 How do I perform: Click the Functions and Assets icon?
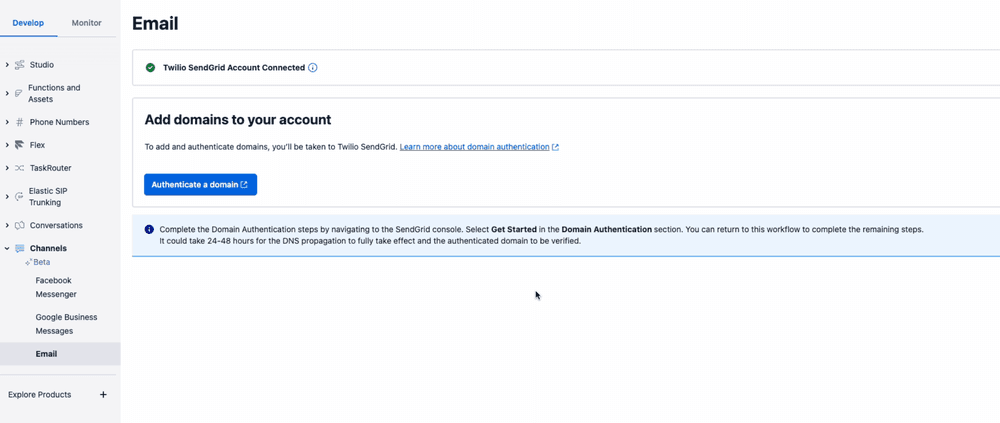(18, 94)
